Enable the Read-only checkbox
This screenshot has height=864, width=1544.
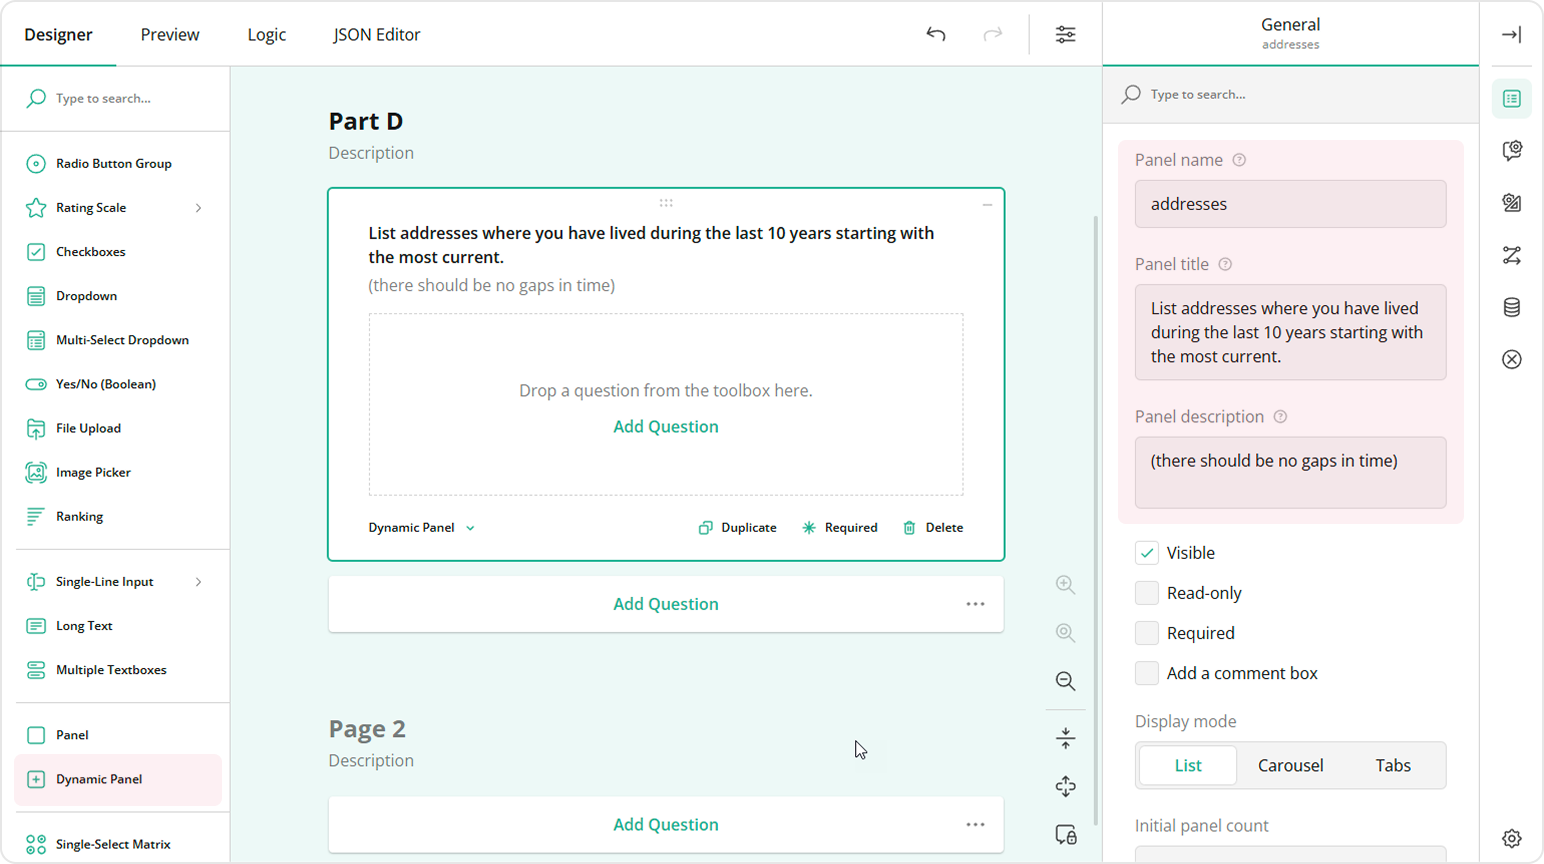pos(1146,592)
